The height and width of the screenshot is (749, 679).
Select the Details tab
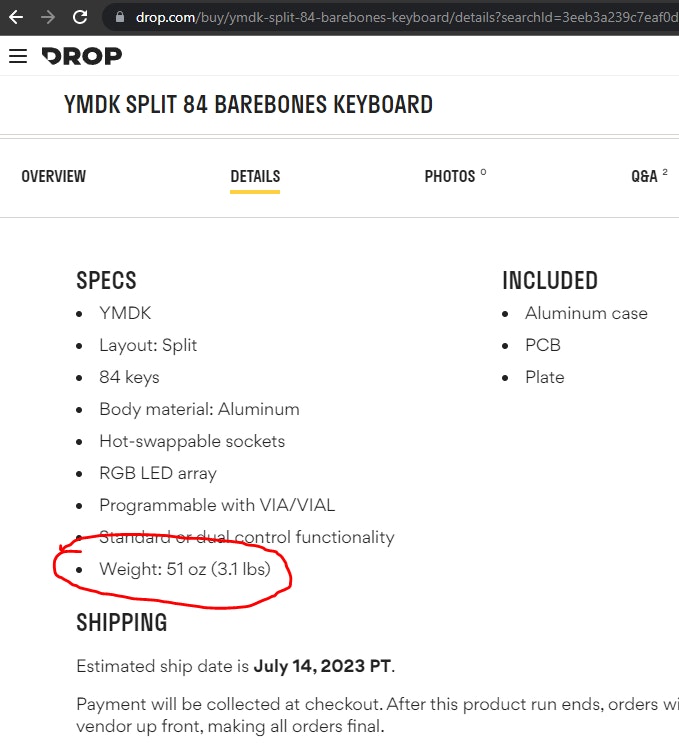pos(255,176)
